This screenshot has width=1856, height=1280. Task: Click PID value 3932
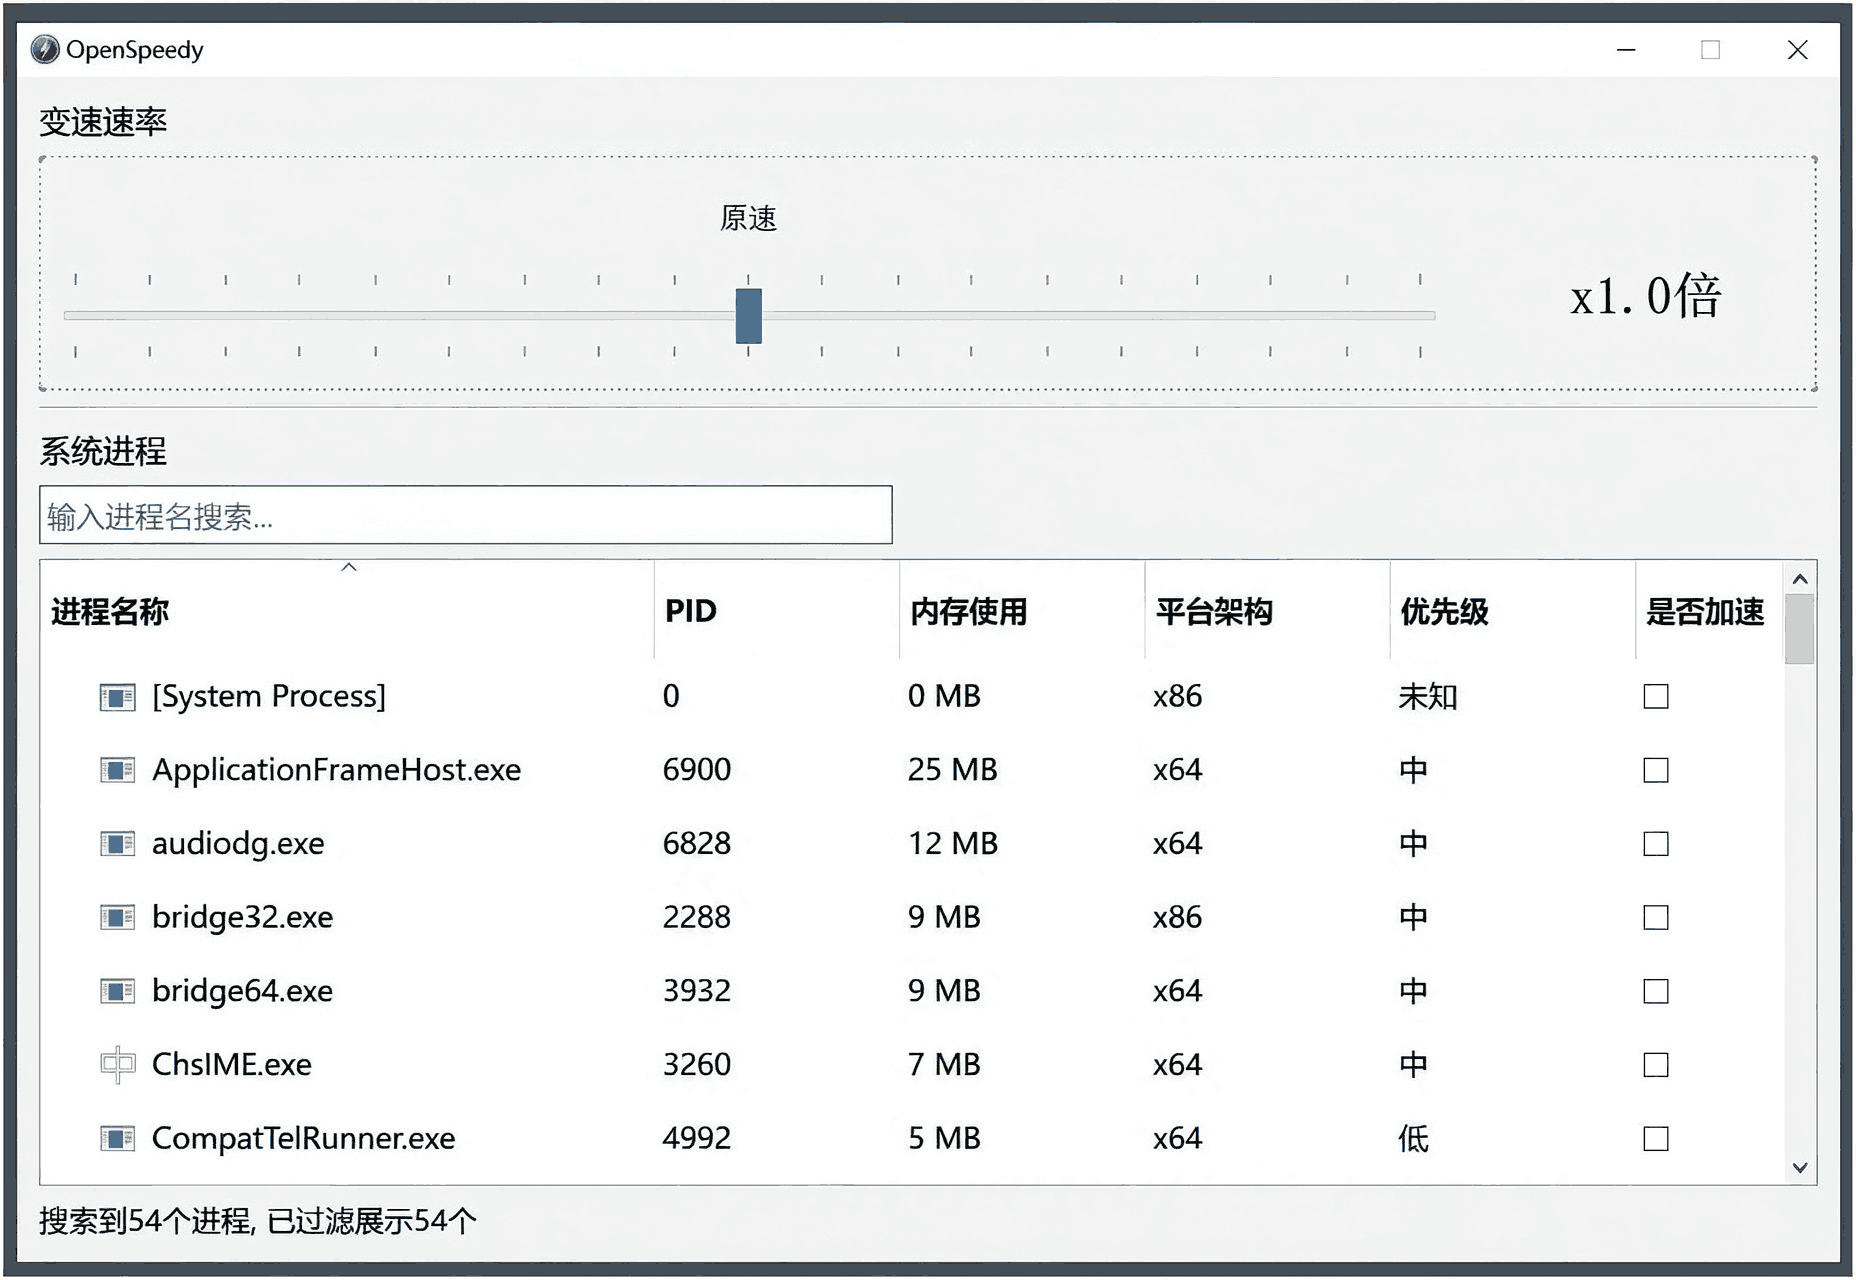pyautogui.click(x=697, y=991)
